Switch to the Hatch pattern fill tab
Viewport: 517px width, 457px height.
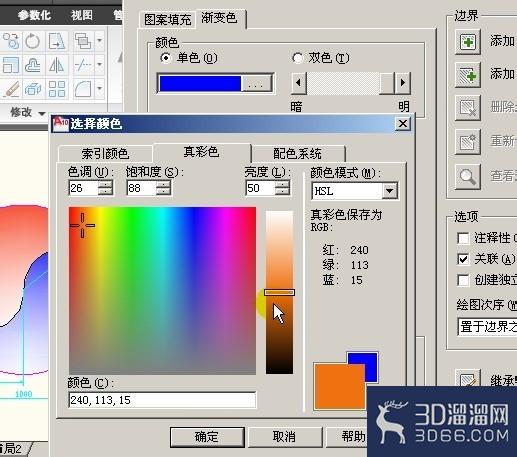point(167,20)
